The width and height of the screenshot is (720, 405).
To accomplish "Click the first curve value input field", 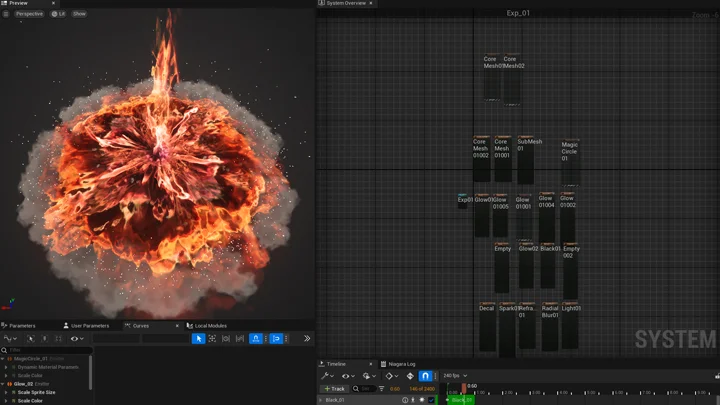I will click(116, 338).
